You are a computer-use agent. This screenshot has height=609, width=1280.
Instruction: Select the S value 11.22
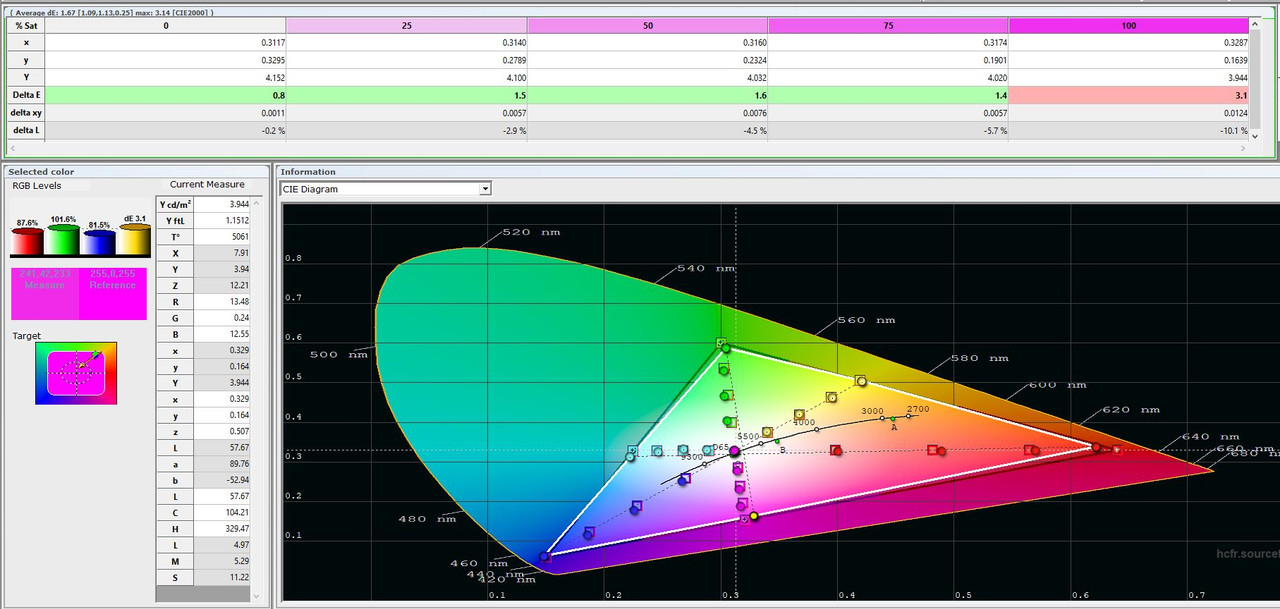point(221,577)
